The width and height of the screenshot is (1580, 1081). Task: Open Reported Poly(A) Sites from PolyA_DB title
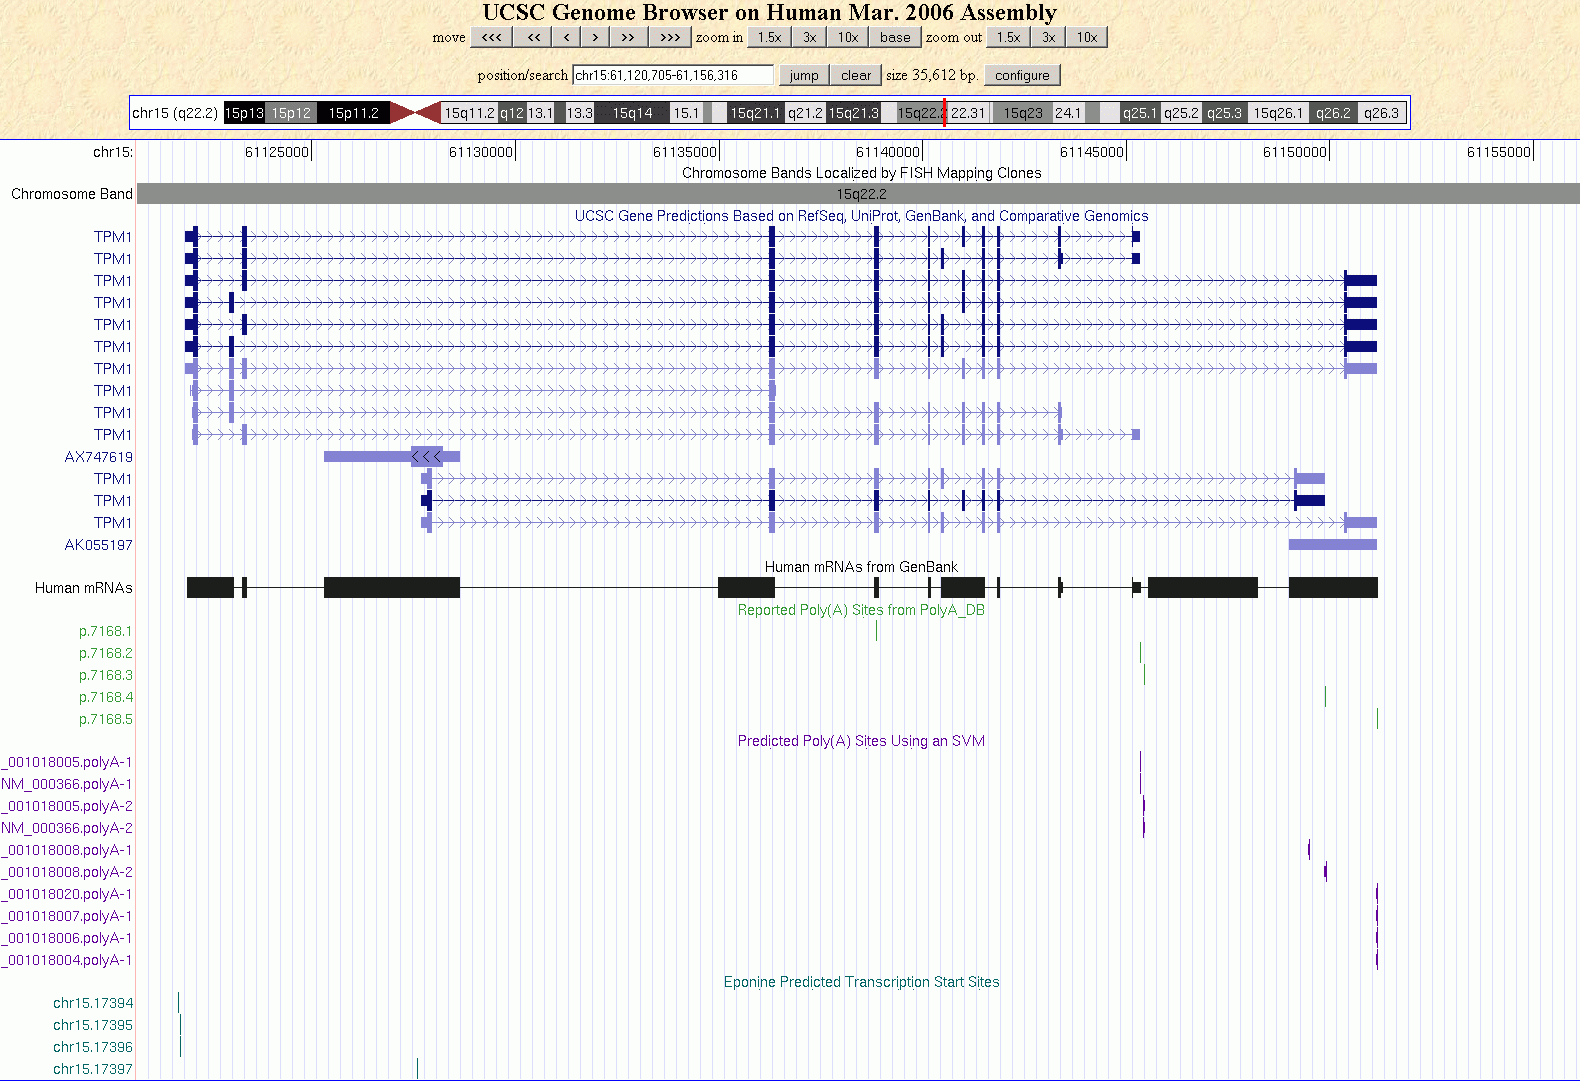pyautogui.click(x=861, y=610)
